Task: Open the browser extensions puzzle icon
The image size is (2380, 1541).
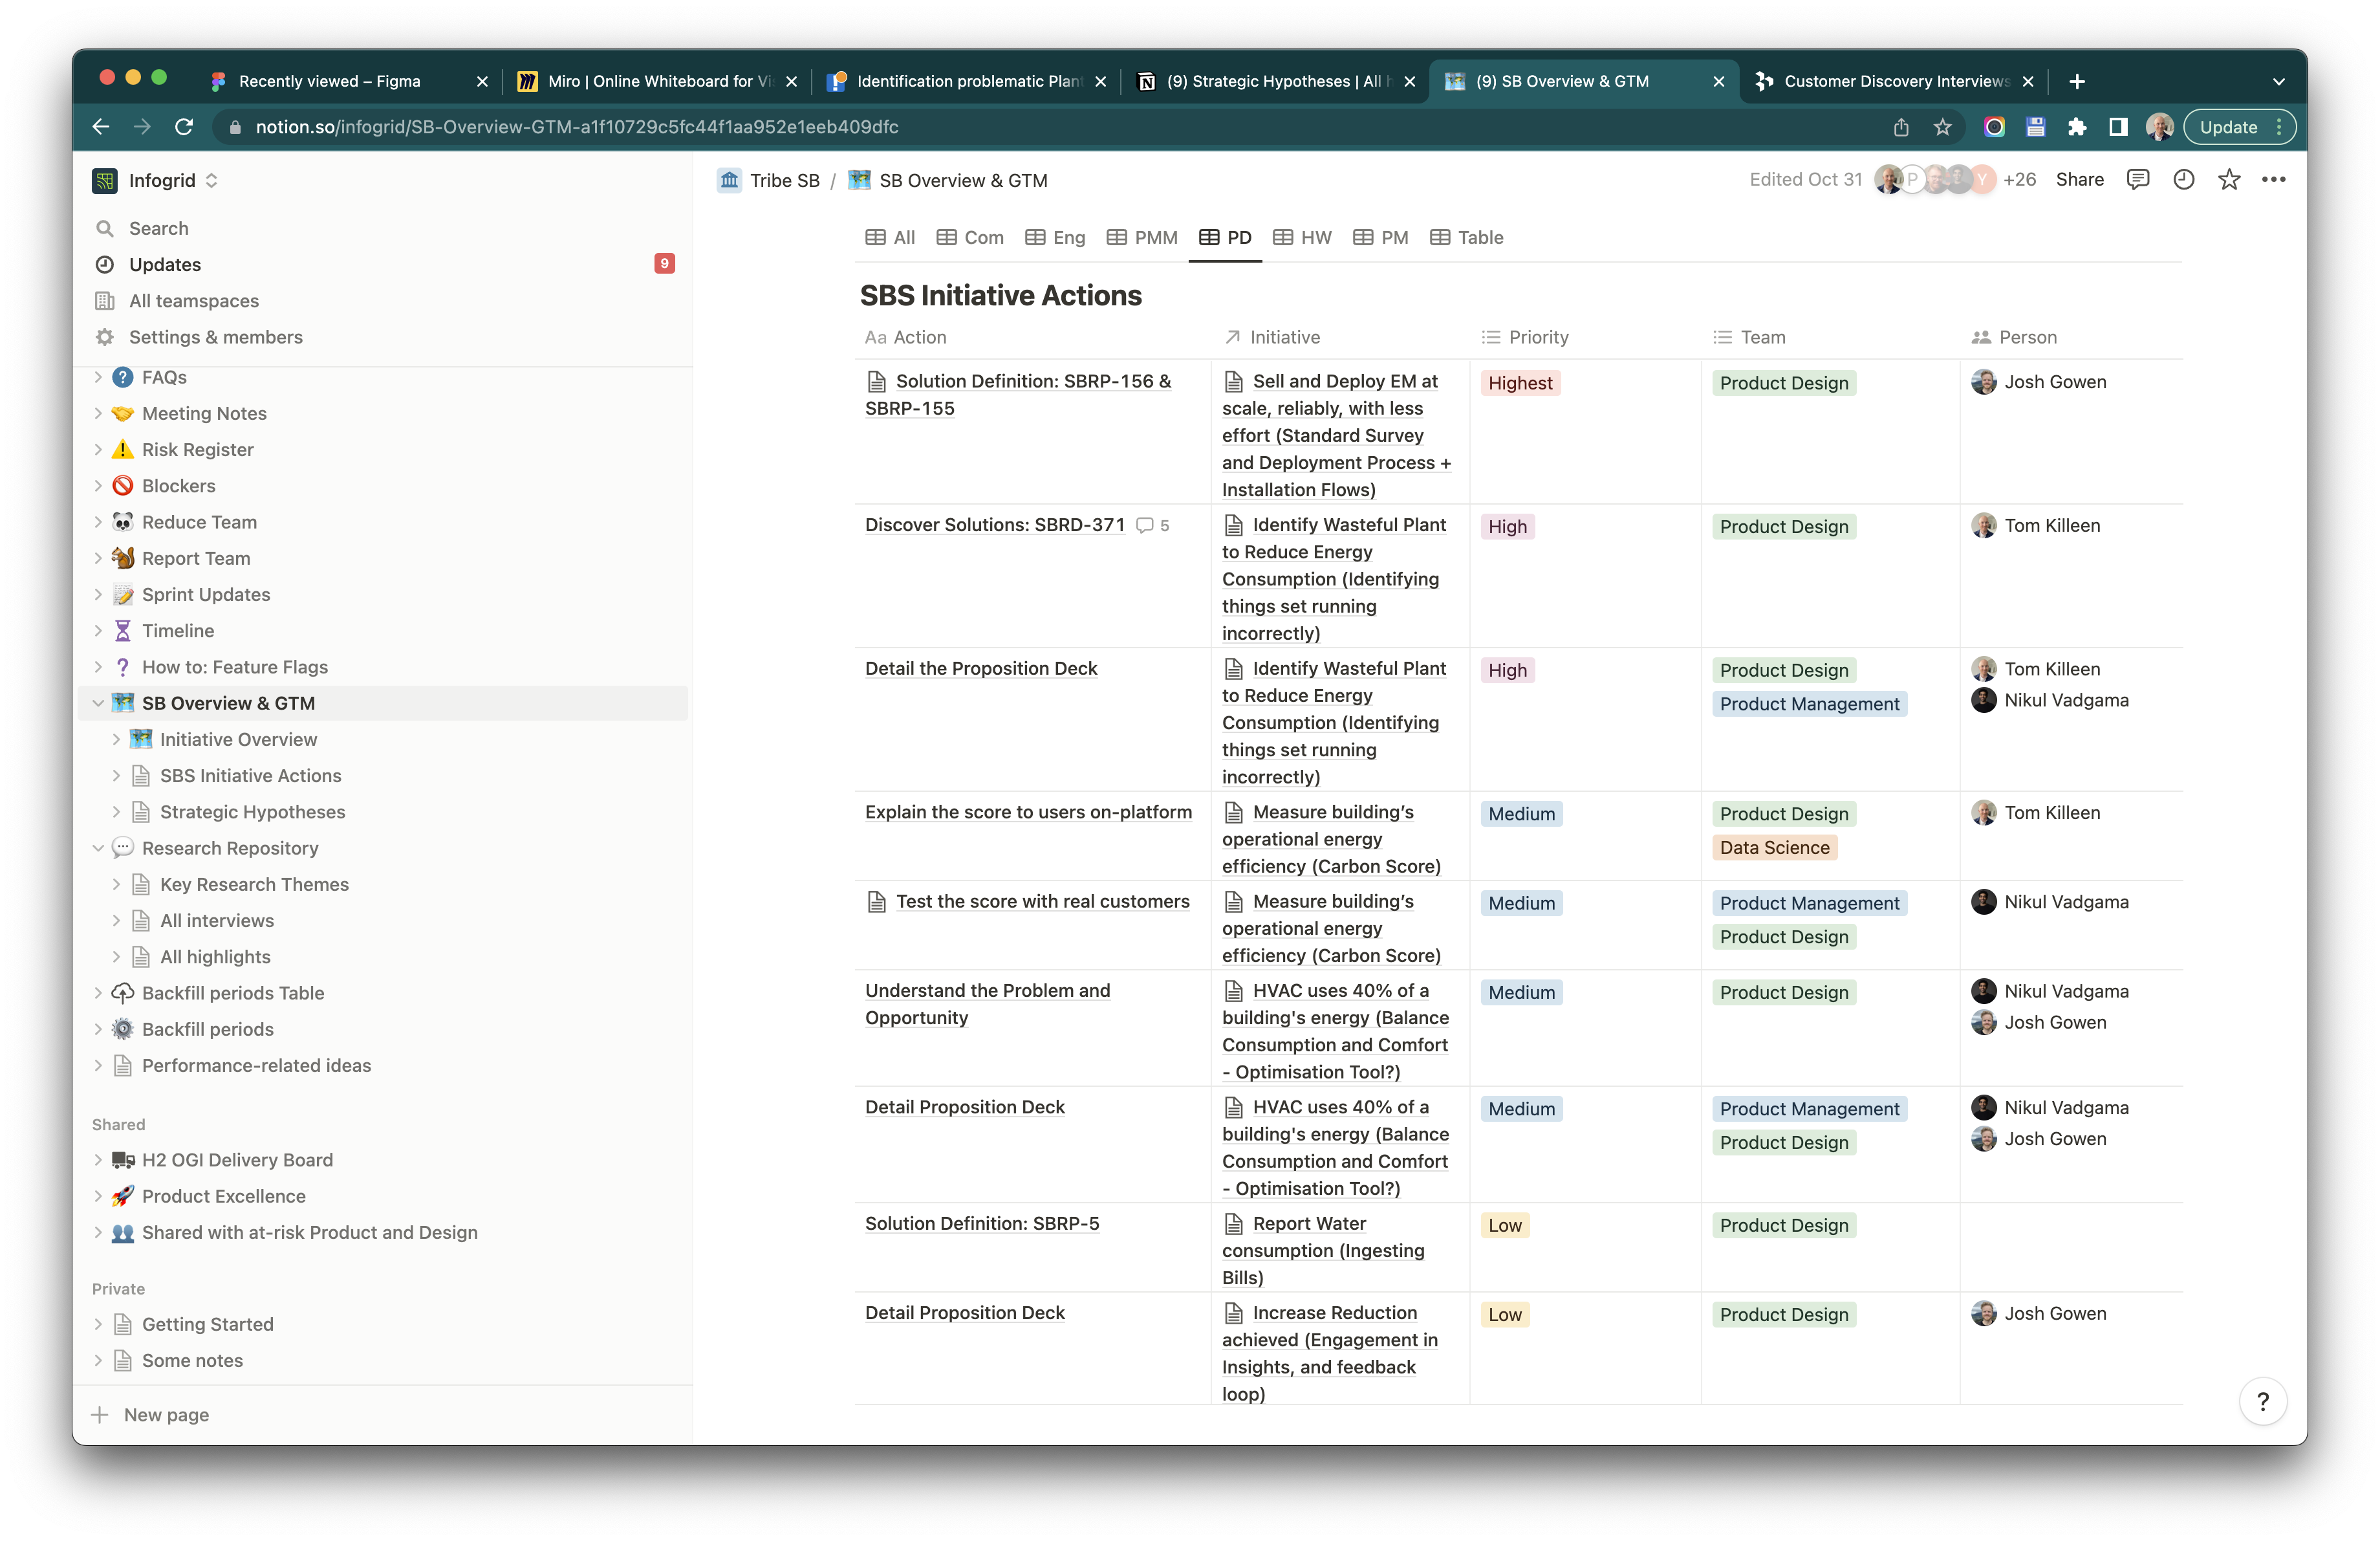Action: 2077,127
